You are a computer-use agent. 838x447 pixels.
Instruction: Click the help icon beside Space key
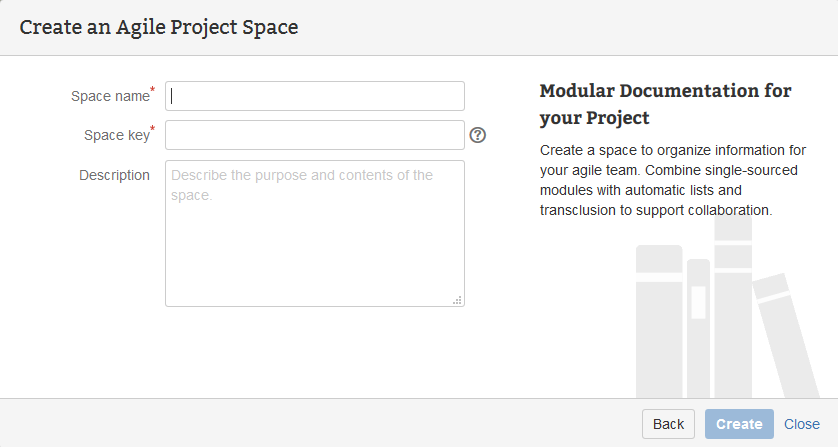point(477,135)
